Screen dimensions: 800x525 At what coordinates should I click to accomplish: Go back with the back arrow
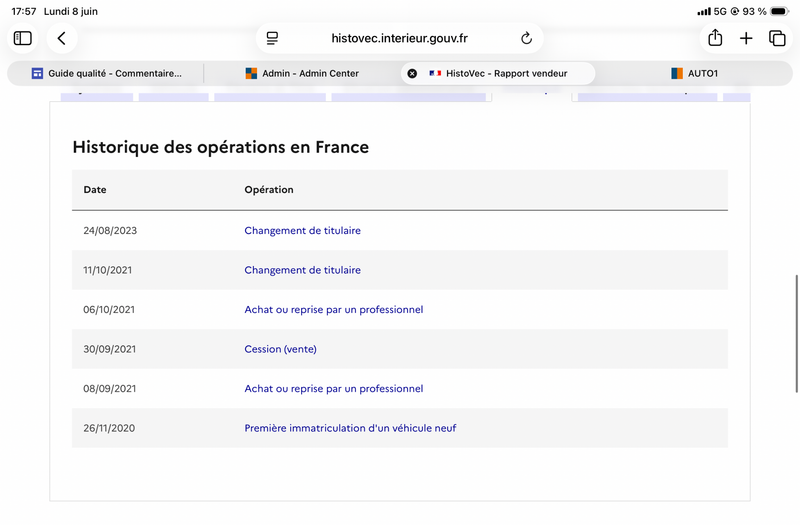(x=62, y=38)
